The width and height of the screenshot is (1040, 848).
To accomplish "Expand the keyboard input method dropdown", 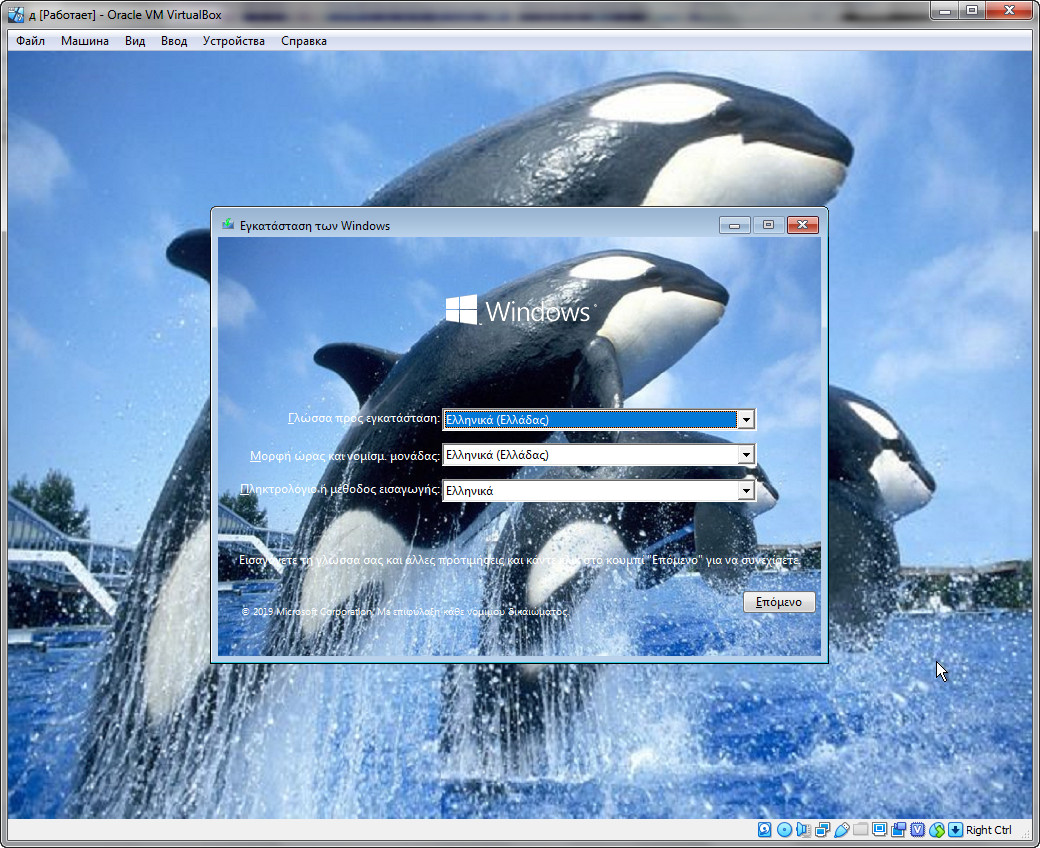I will point(745,491).
